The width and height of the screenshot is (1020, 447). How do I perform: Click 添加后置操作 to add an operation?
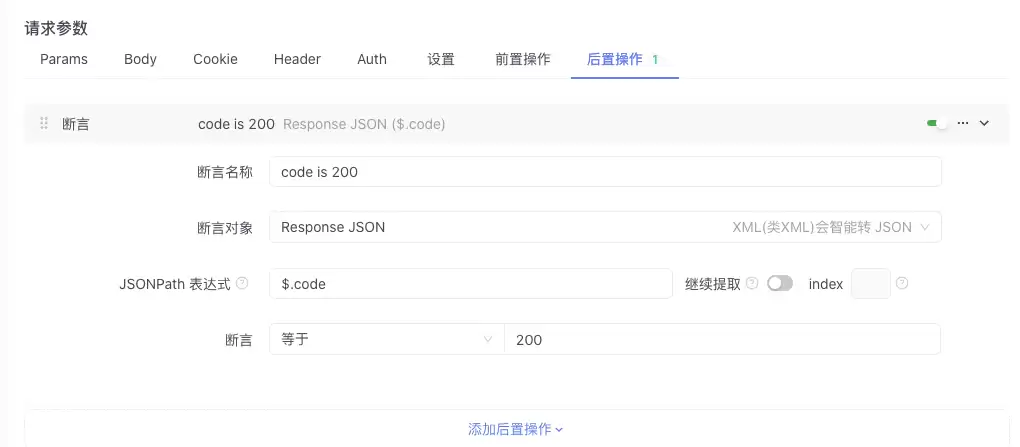click(x=515, y=429)
